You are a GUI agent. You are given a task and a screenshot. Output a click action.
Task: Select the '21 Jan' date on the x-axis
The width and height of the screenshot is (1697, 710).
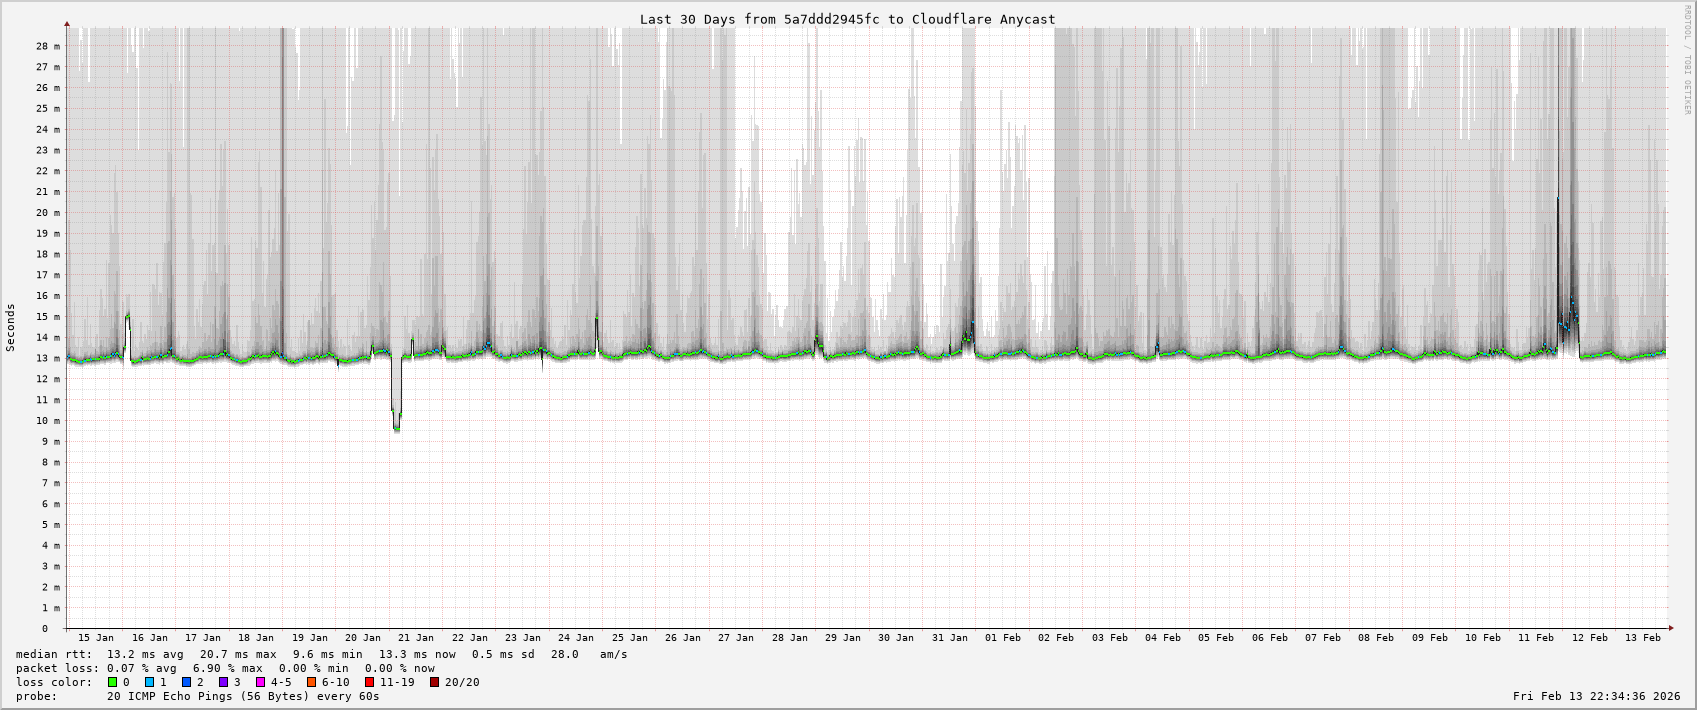click(416, 637)
